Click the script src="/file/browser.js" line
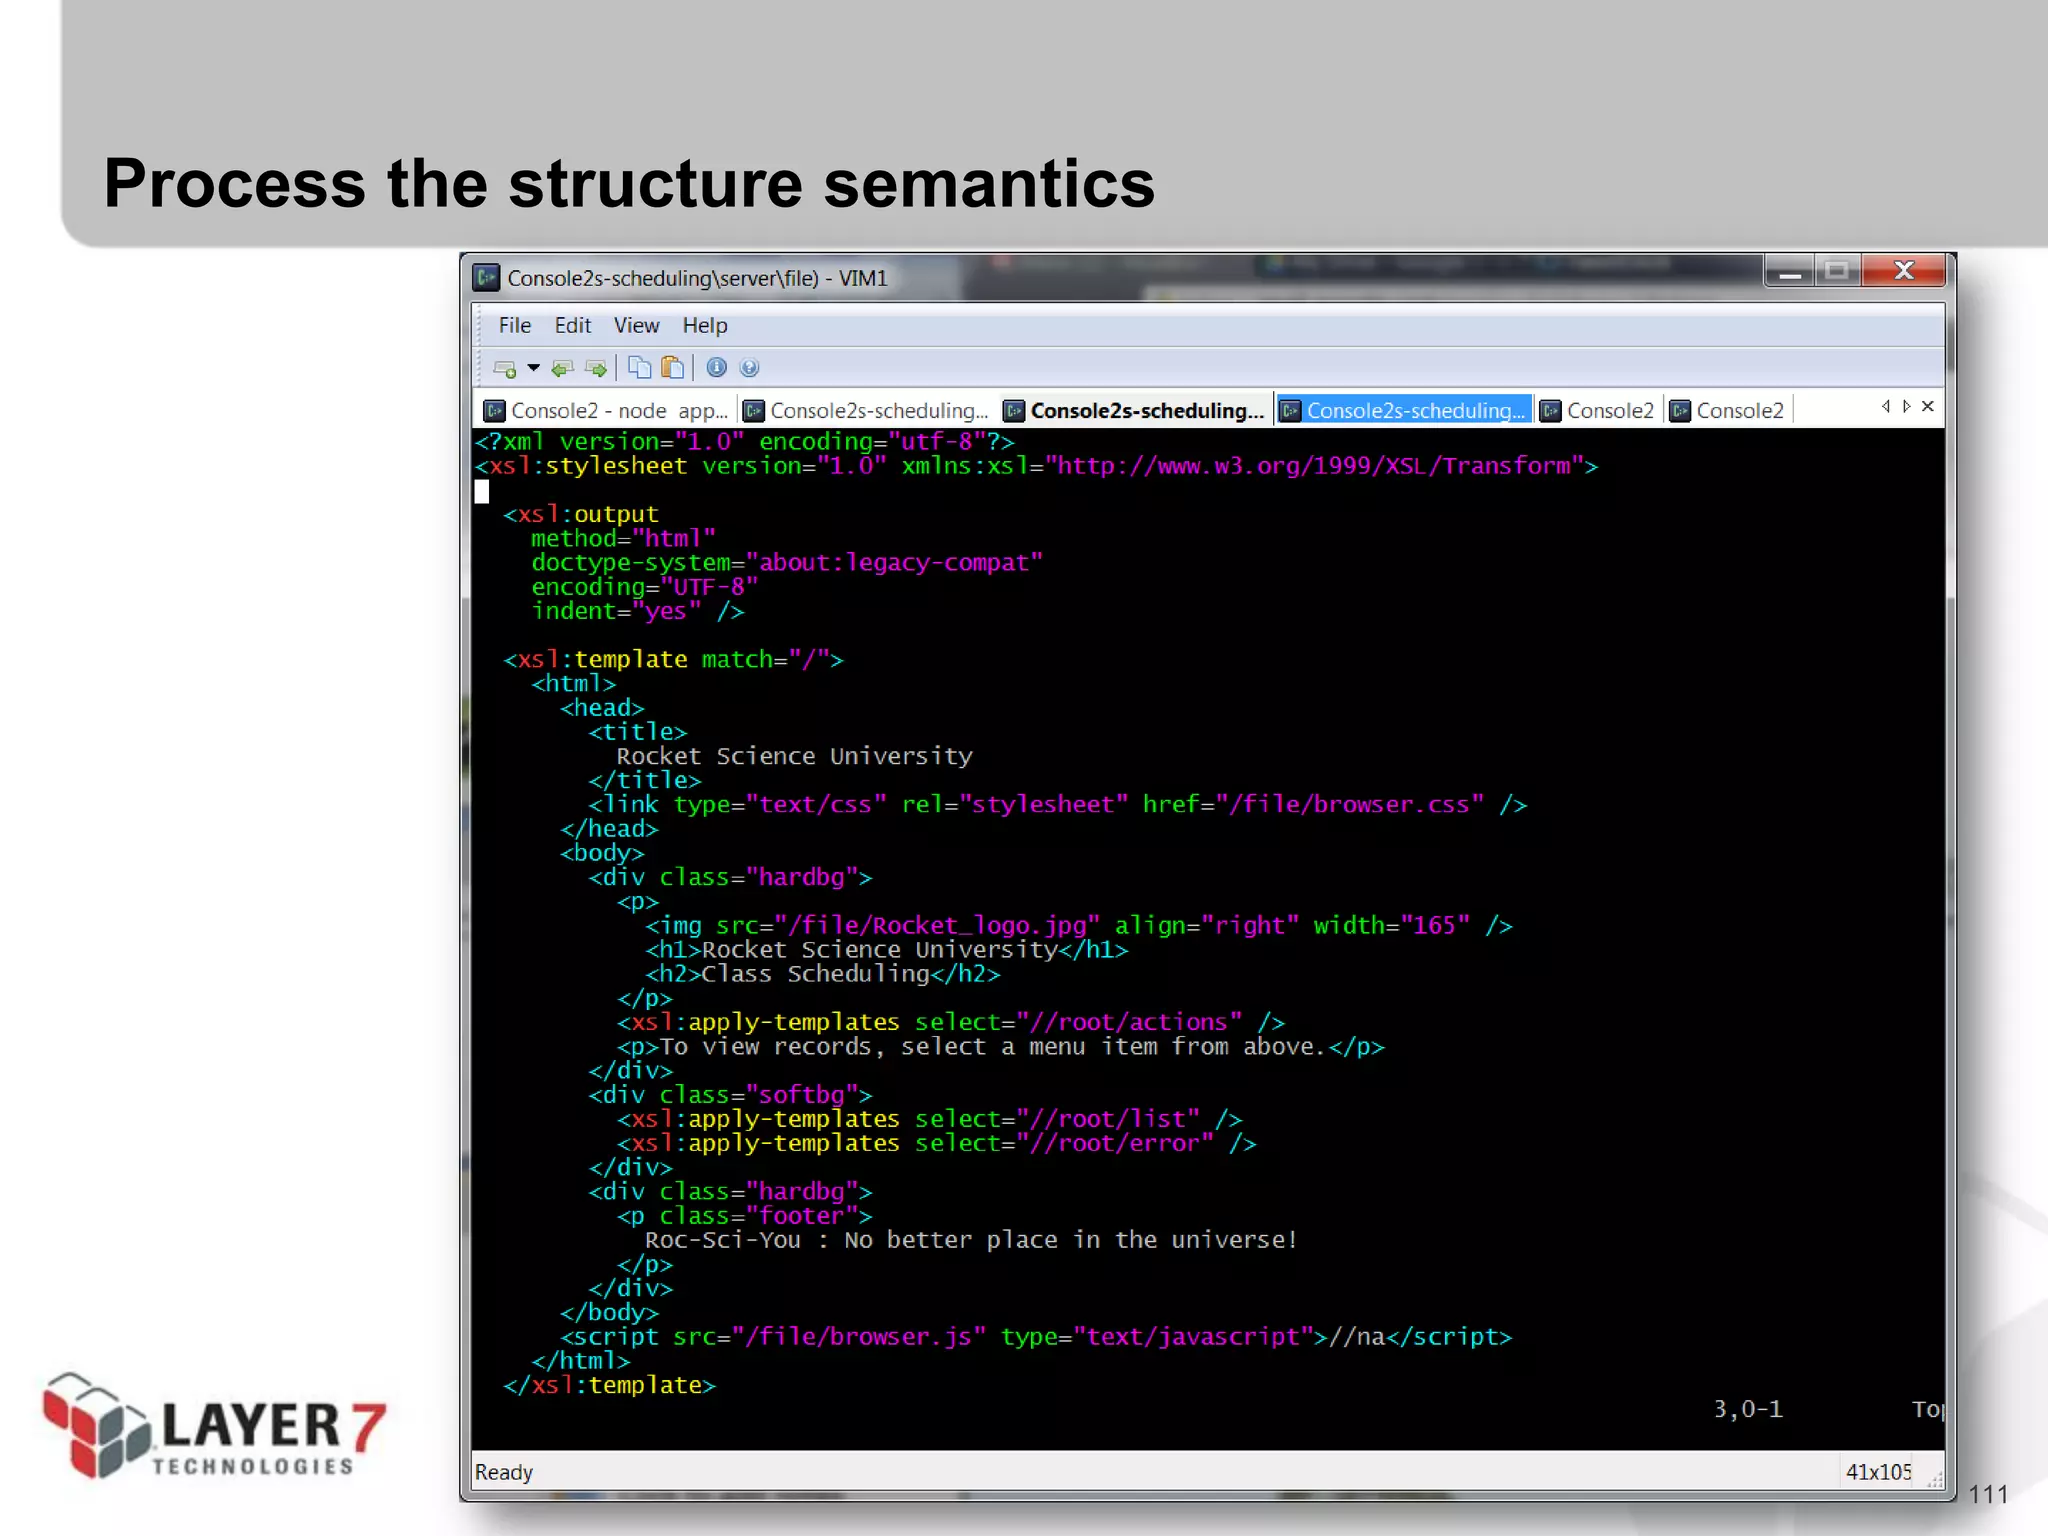The height and width of the screenshot is (1536, 2048). [x=1036, y=1337]
